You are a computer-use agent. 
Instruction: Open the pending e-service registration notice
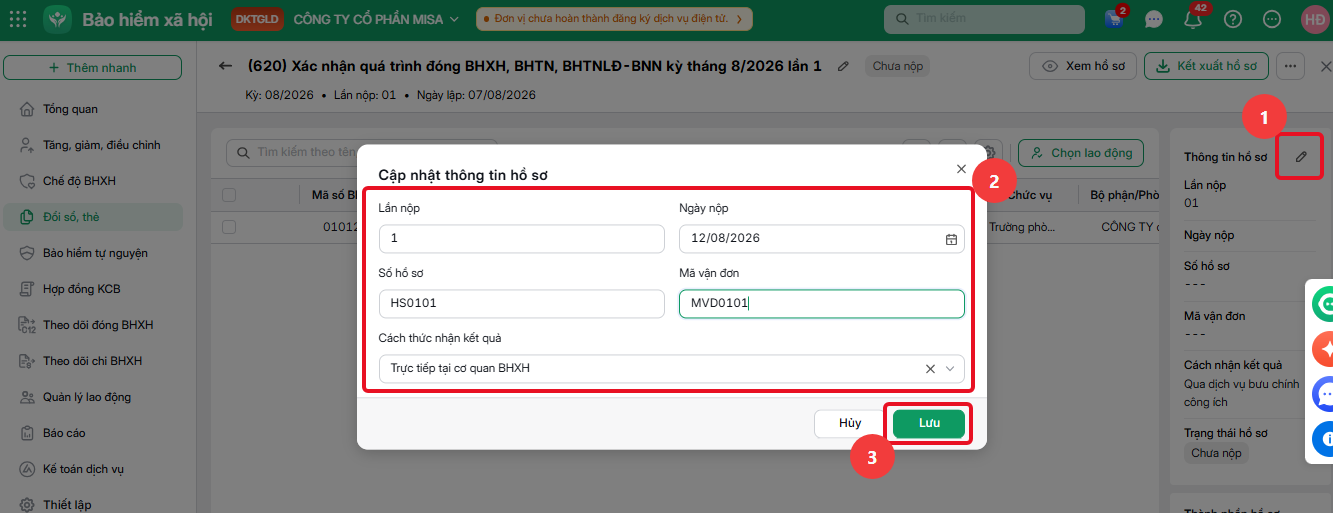click(613, 19)
